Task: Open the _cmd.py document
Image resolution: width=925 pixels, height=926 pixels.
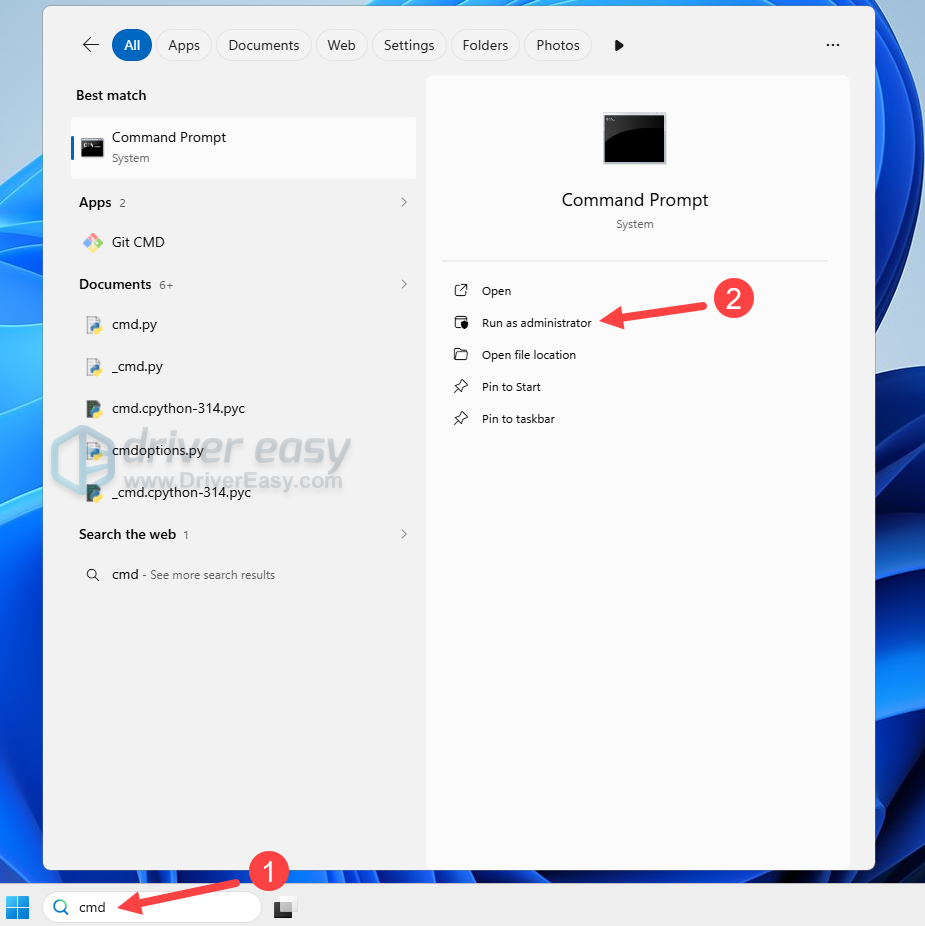Action: point(243,366)
